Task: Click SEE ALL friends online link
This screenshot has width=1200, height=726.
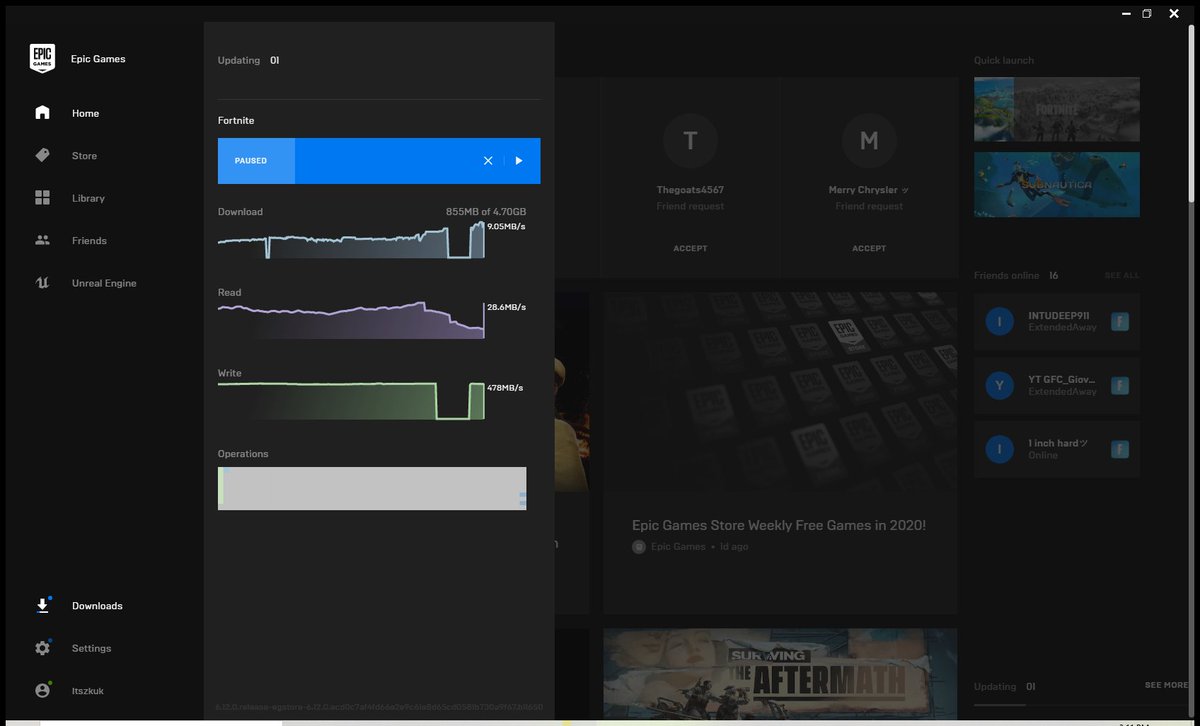Action: point(1122,275)
